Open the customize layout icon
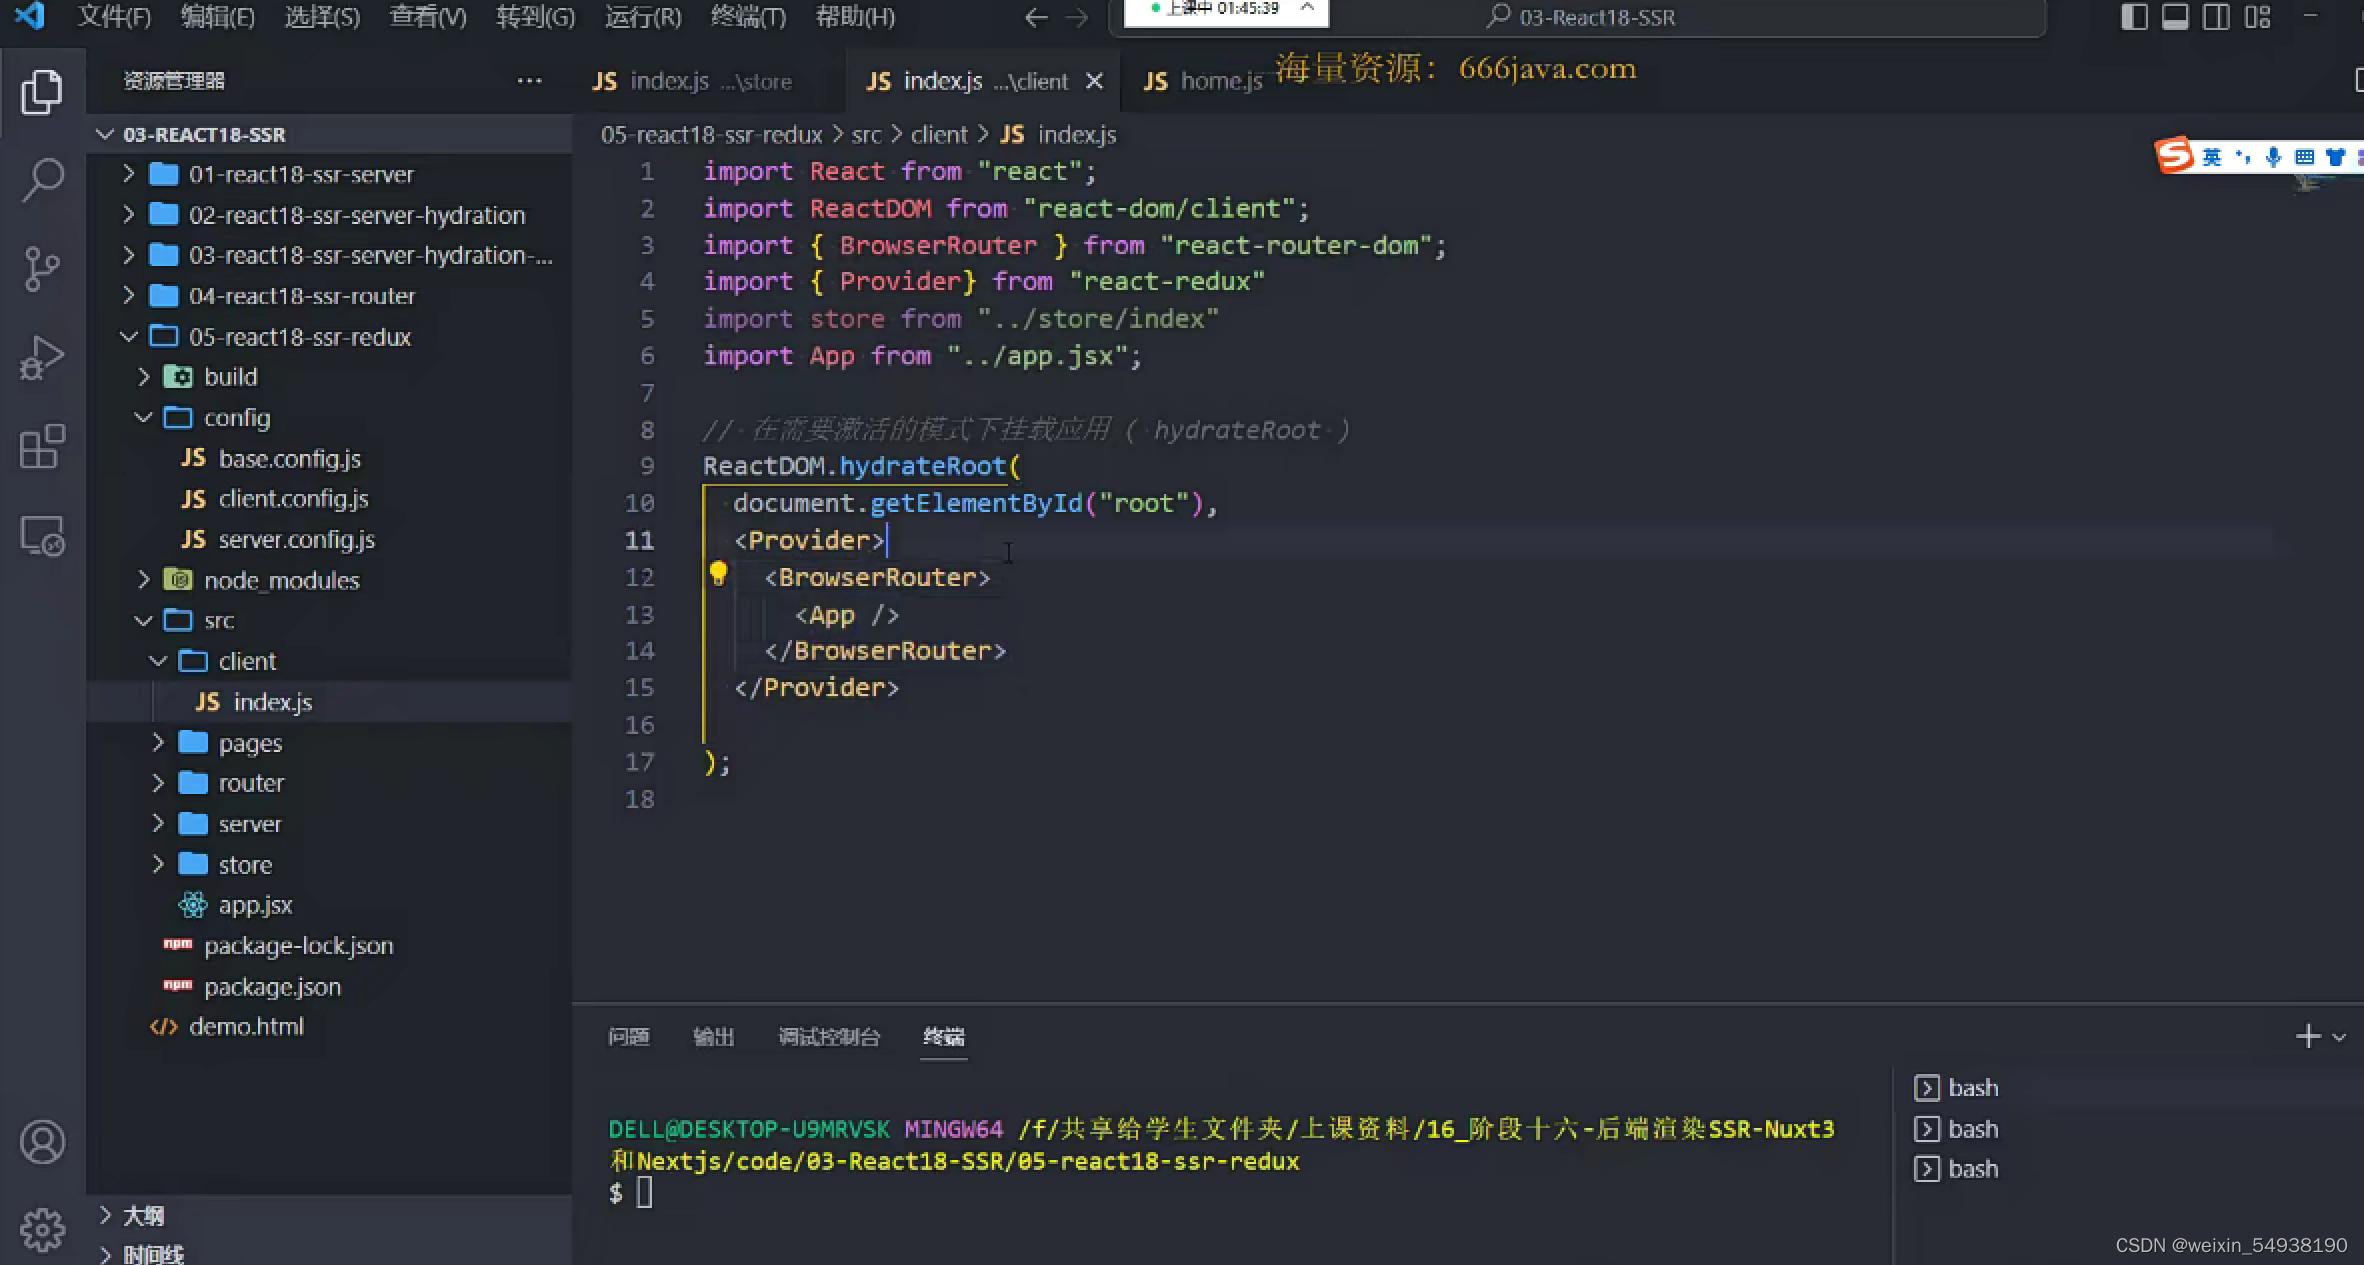This screenshot has width=2364, height=1265. pyautogui.click(x=2257, y=17)
